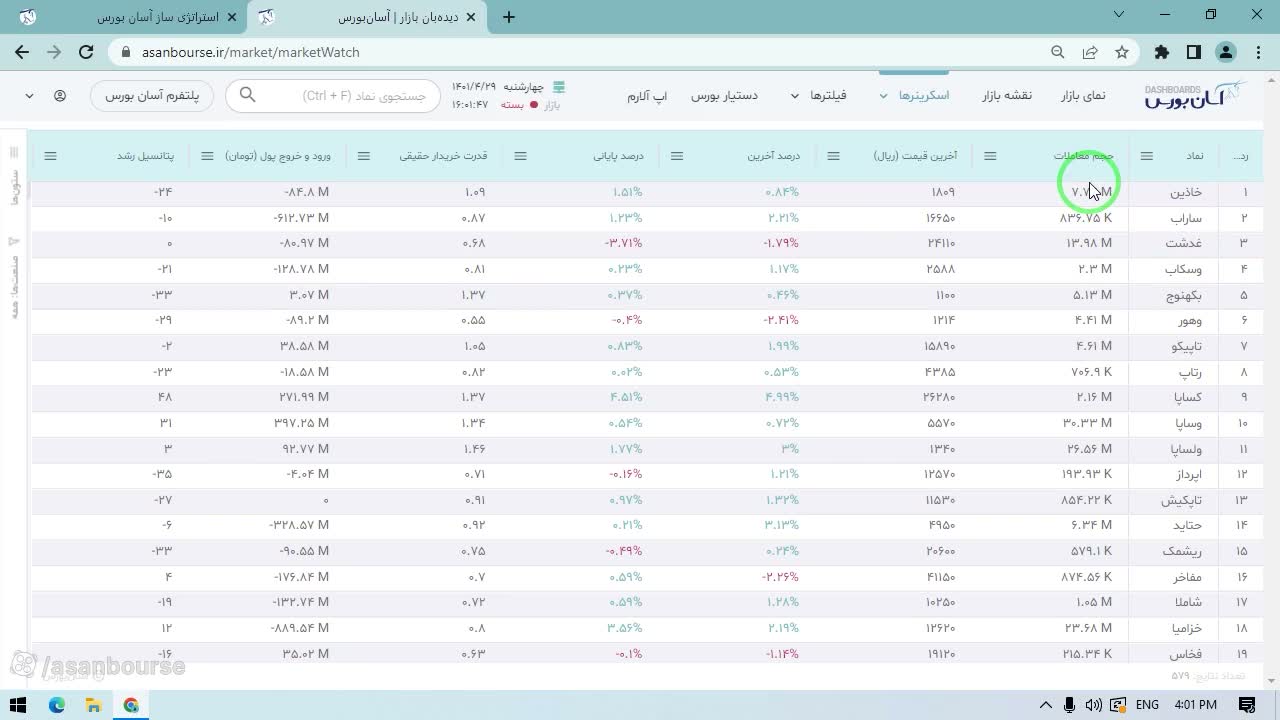Open the اسکرینرها dropdown menu
The width and height of the screenshot is (1280, 720).
click(914, 96)
